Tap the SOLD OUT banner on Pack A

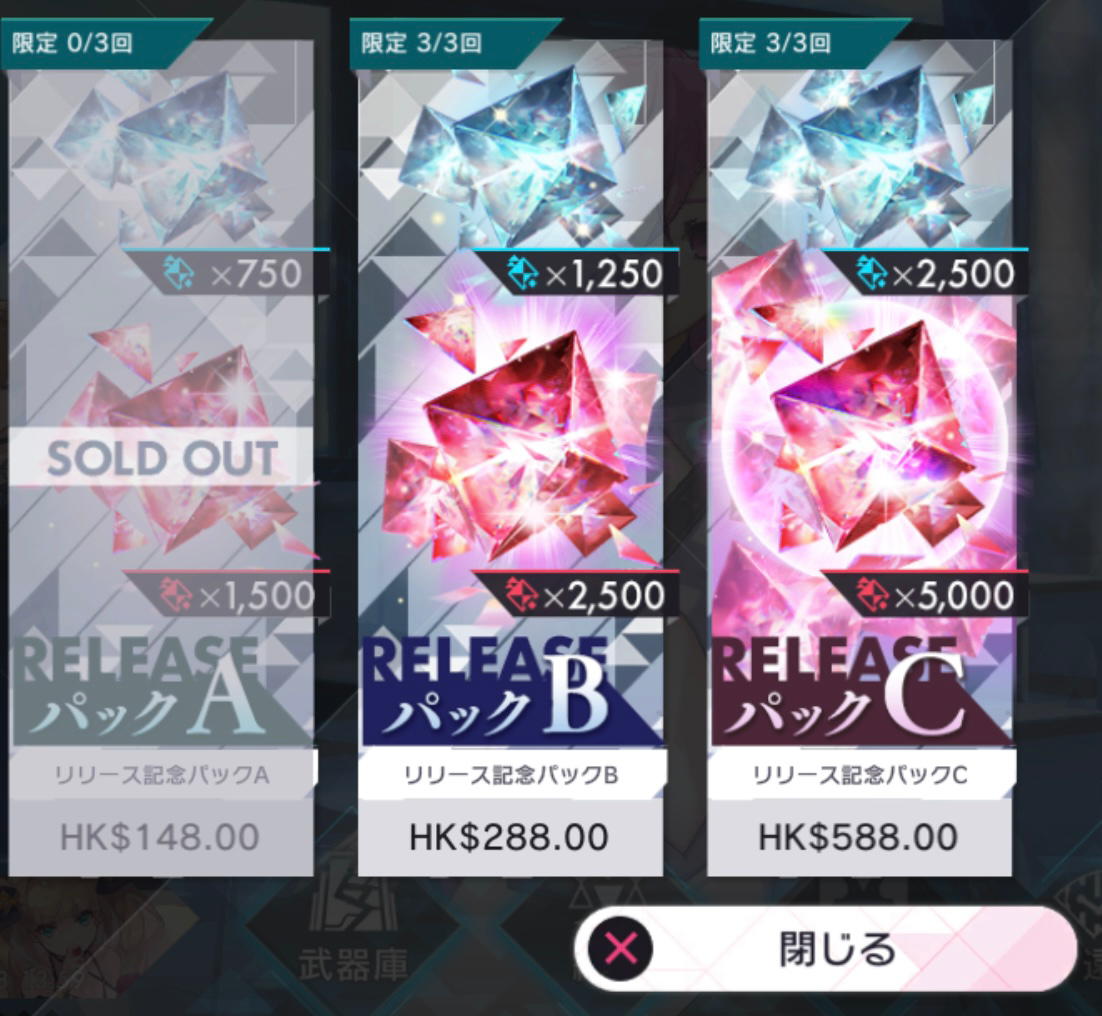coord(161,457)
